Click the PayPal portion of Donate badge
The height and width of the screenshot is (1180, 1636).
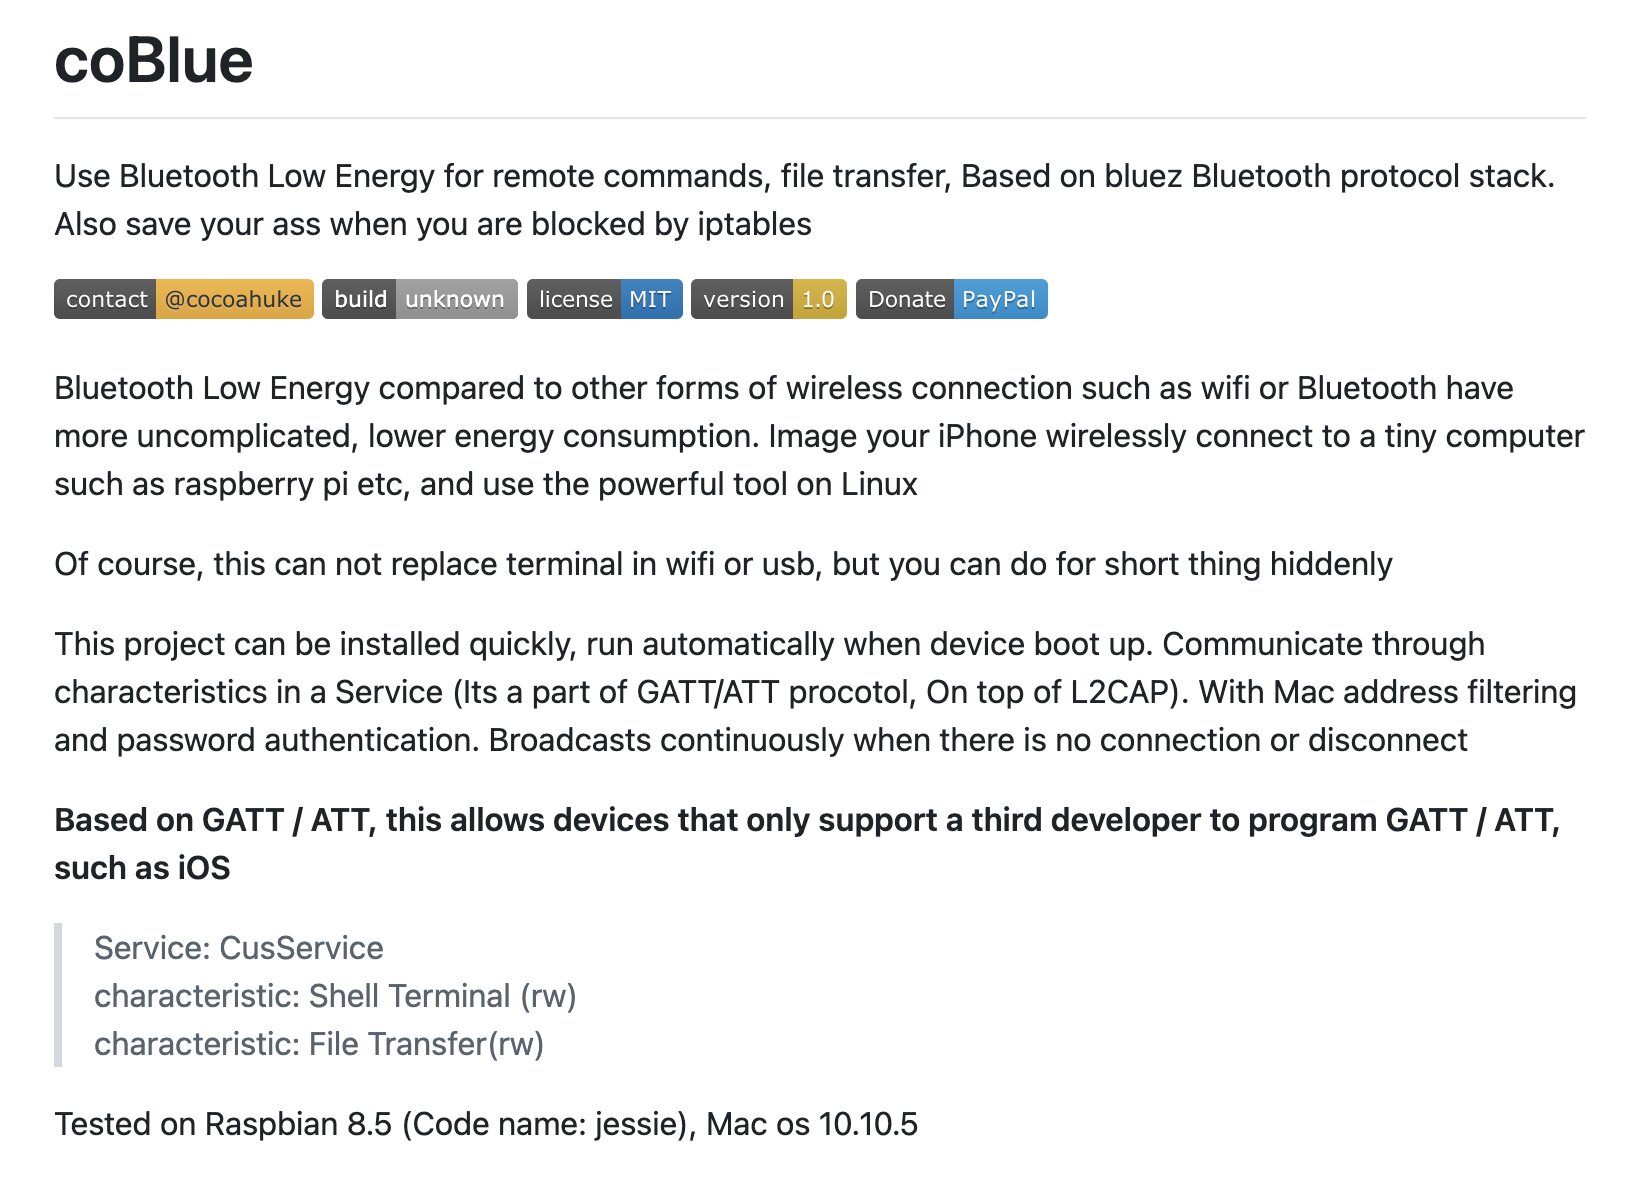tap(1001, 299)
